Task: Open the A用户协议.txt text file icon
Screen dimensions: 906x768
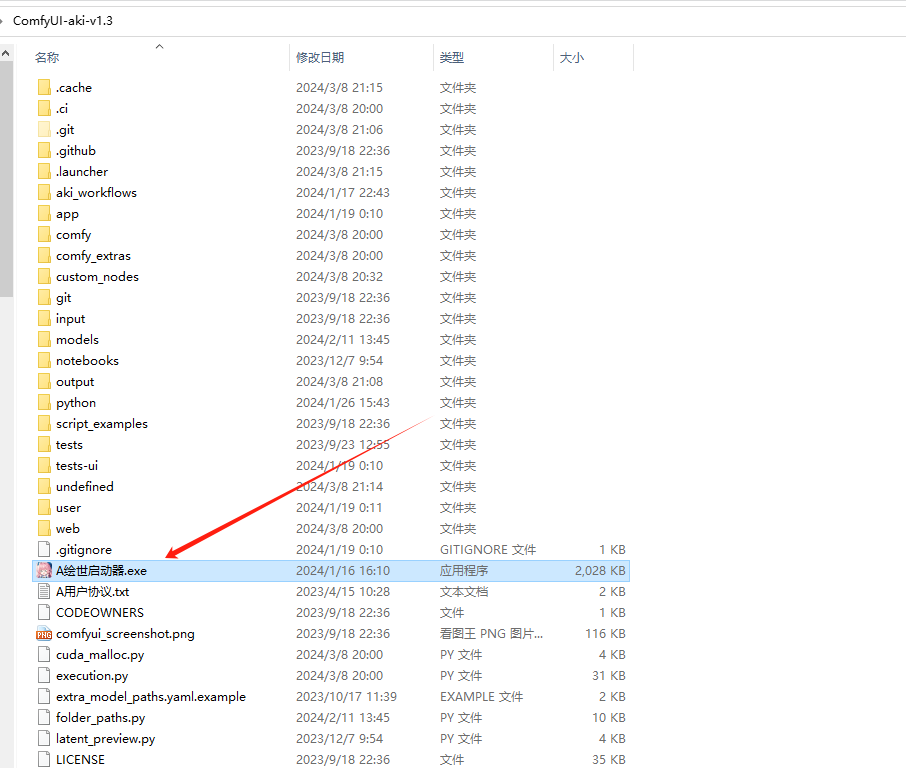Action: 44,591
